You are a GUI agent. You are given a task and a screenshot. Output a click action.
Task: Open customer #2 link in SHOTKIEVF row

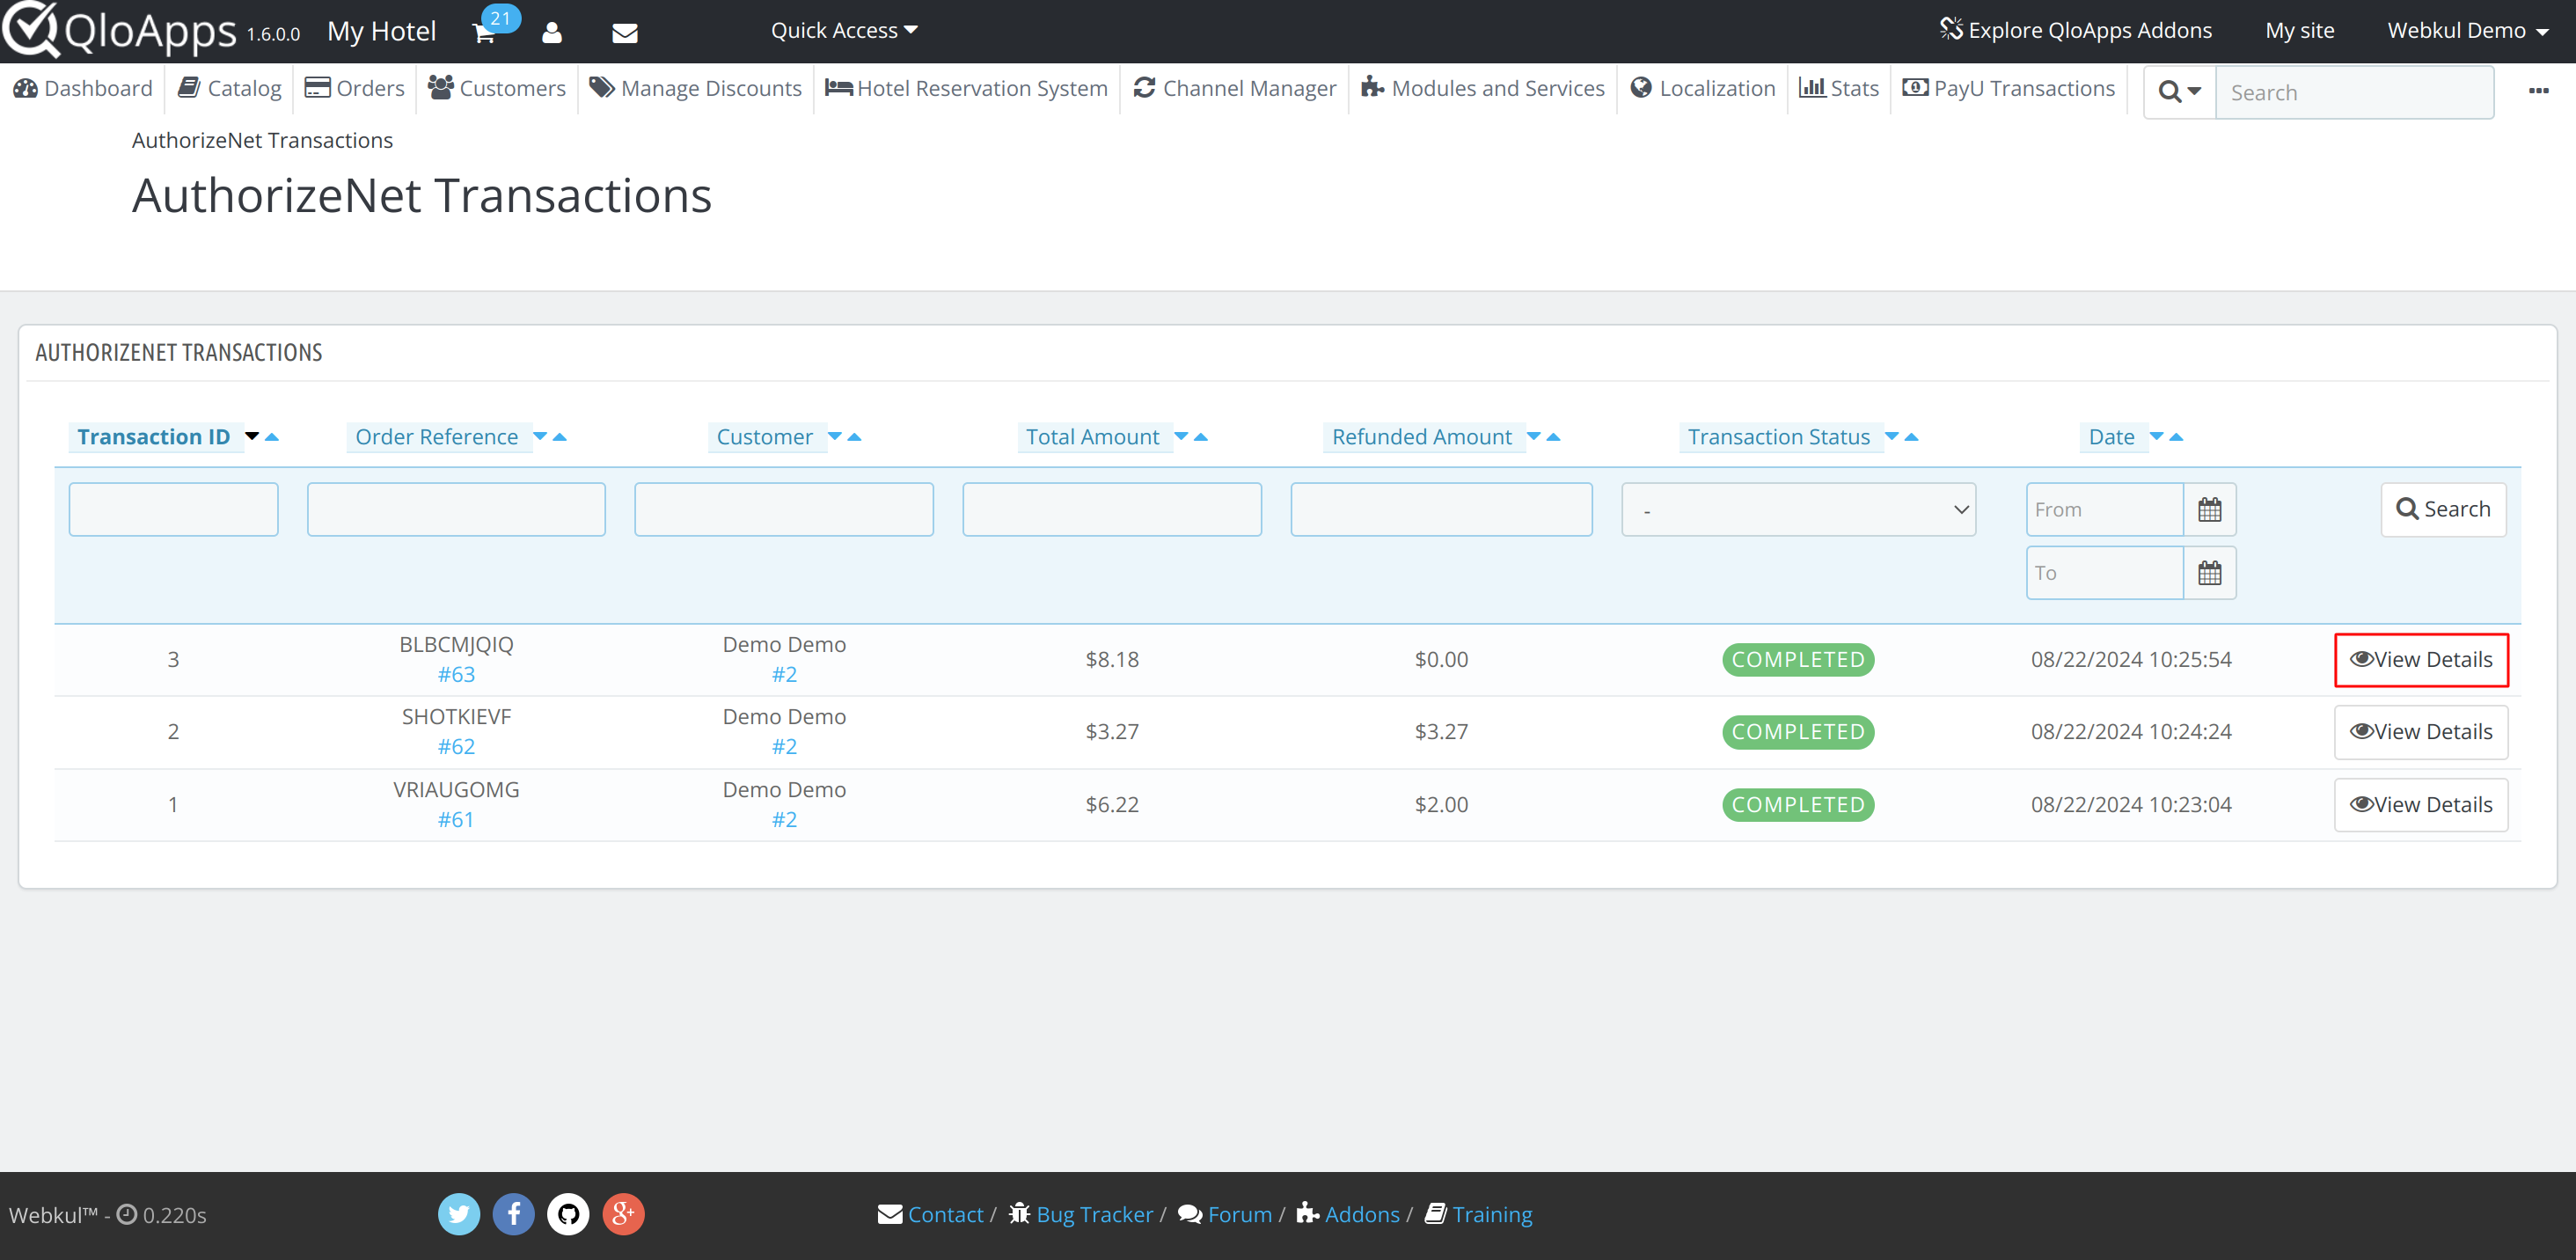pos(784,747)
